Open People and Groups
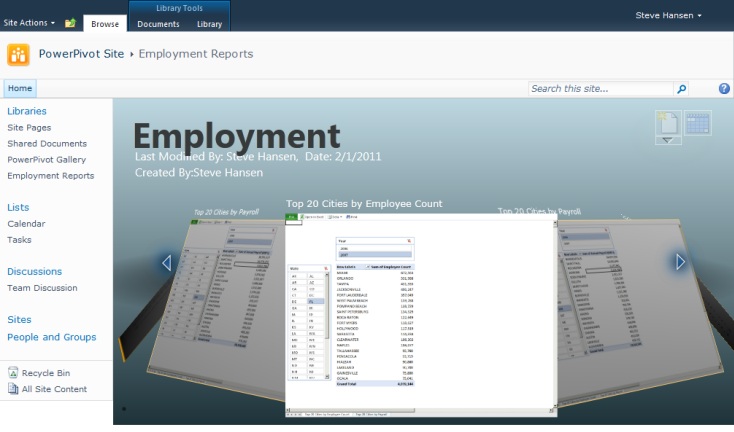This screenshot has height=432, width=734. pyautogui.click(x=51, y=337)
